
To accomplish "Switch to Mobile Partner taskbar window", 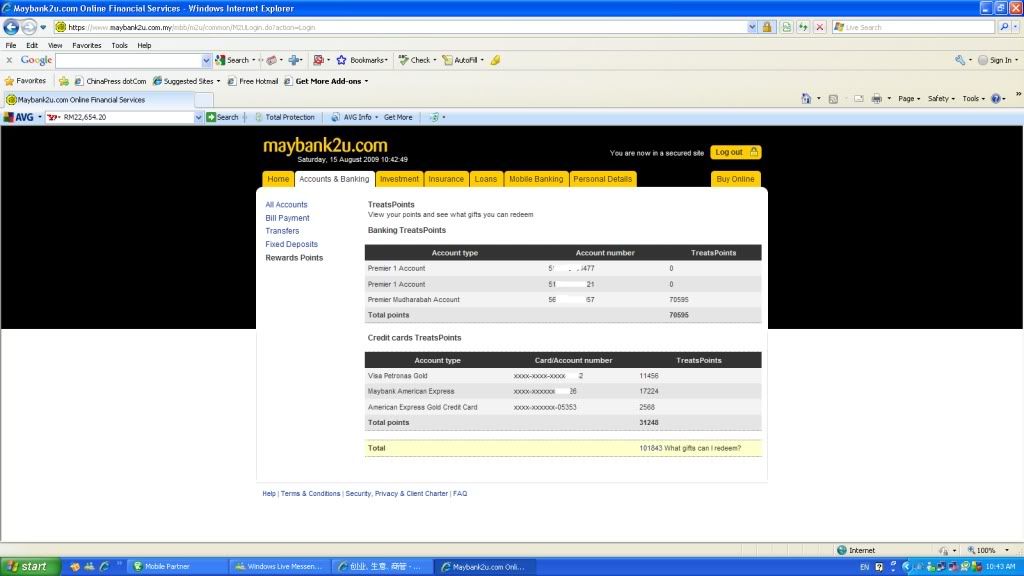I will pyautogui.click(x=176, y=566).
